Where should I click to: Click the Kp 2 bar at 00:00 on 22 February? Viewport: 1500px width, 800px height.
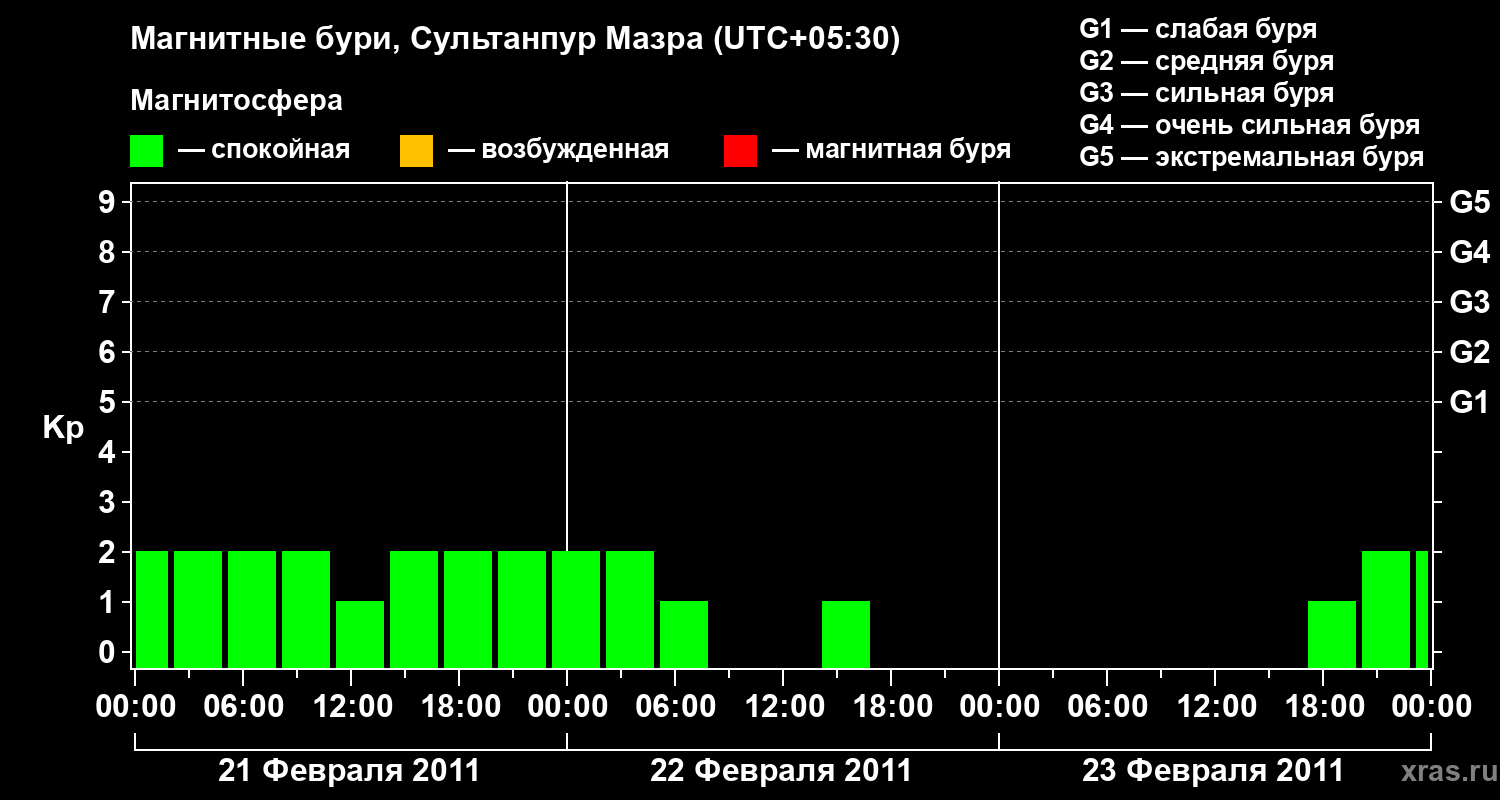pyautogui.click(x=576, y=609)
